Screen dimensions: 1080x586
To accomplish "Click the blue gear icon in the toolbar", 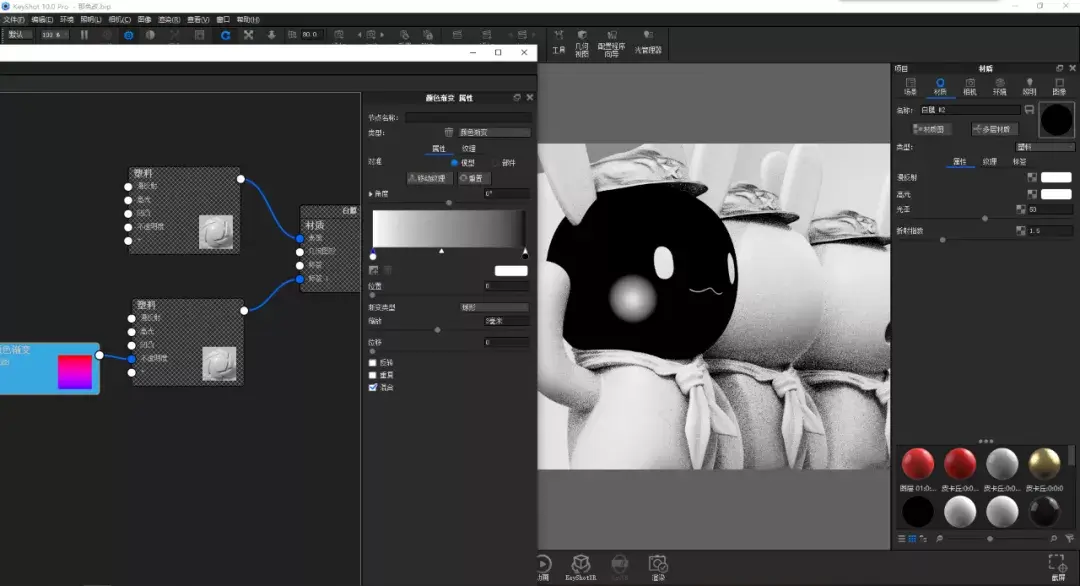I will 129,35.
